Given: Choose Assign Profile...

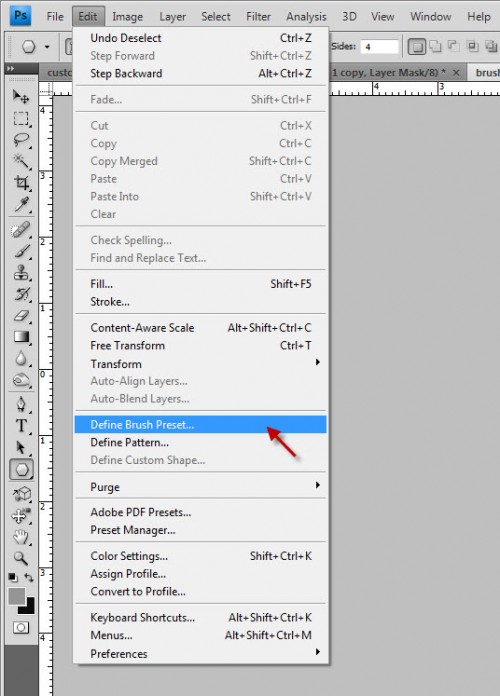Looking at the screenshot, I should click(x=201, y=574).
